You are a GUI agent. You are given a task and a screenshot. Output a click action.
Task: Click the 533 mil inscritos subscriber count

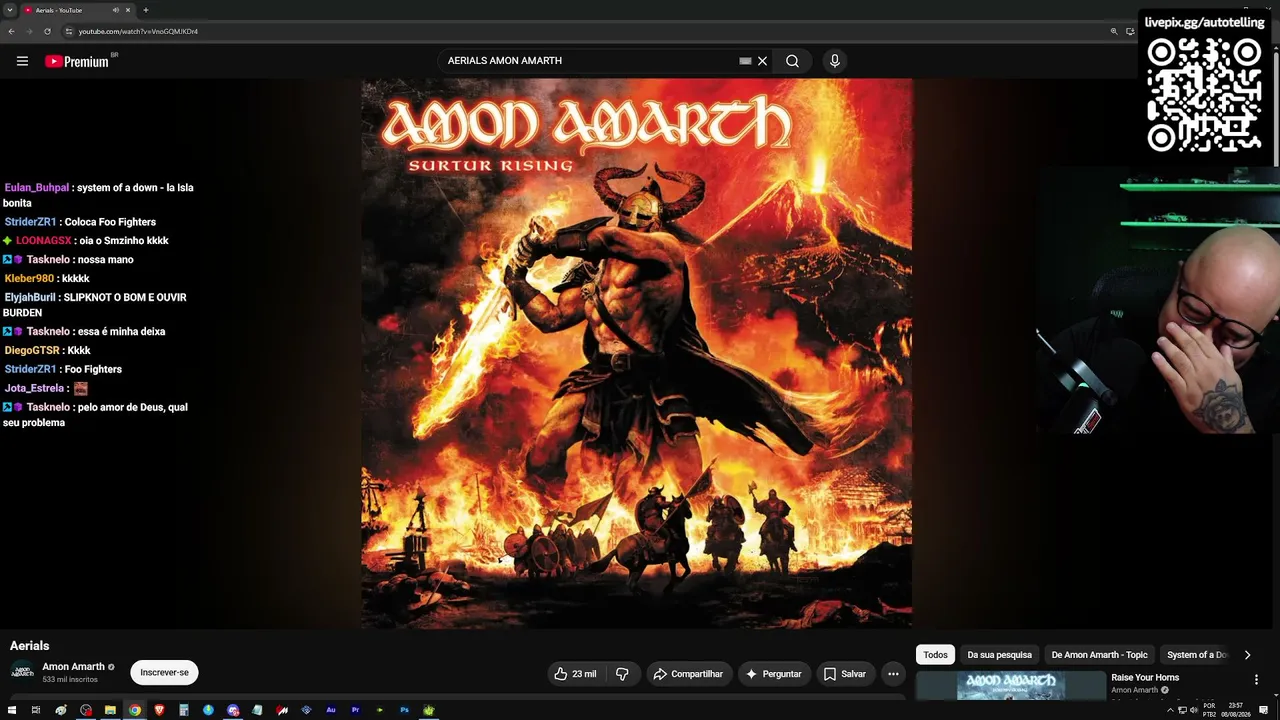tap(70, 680)
